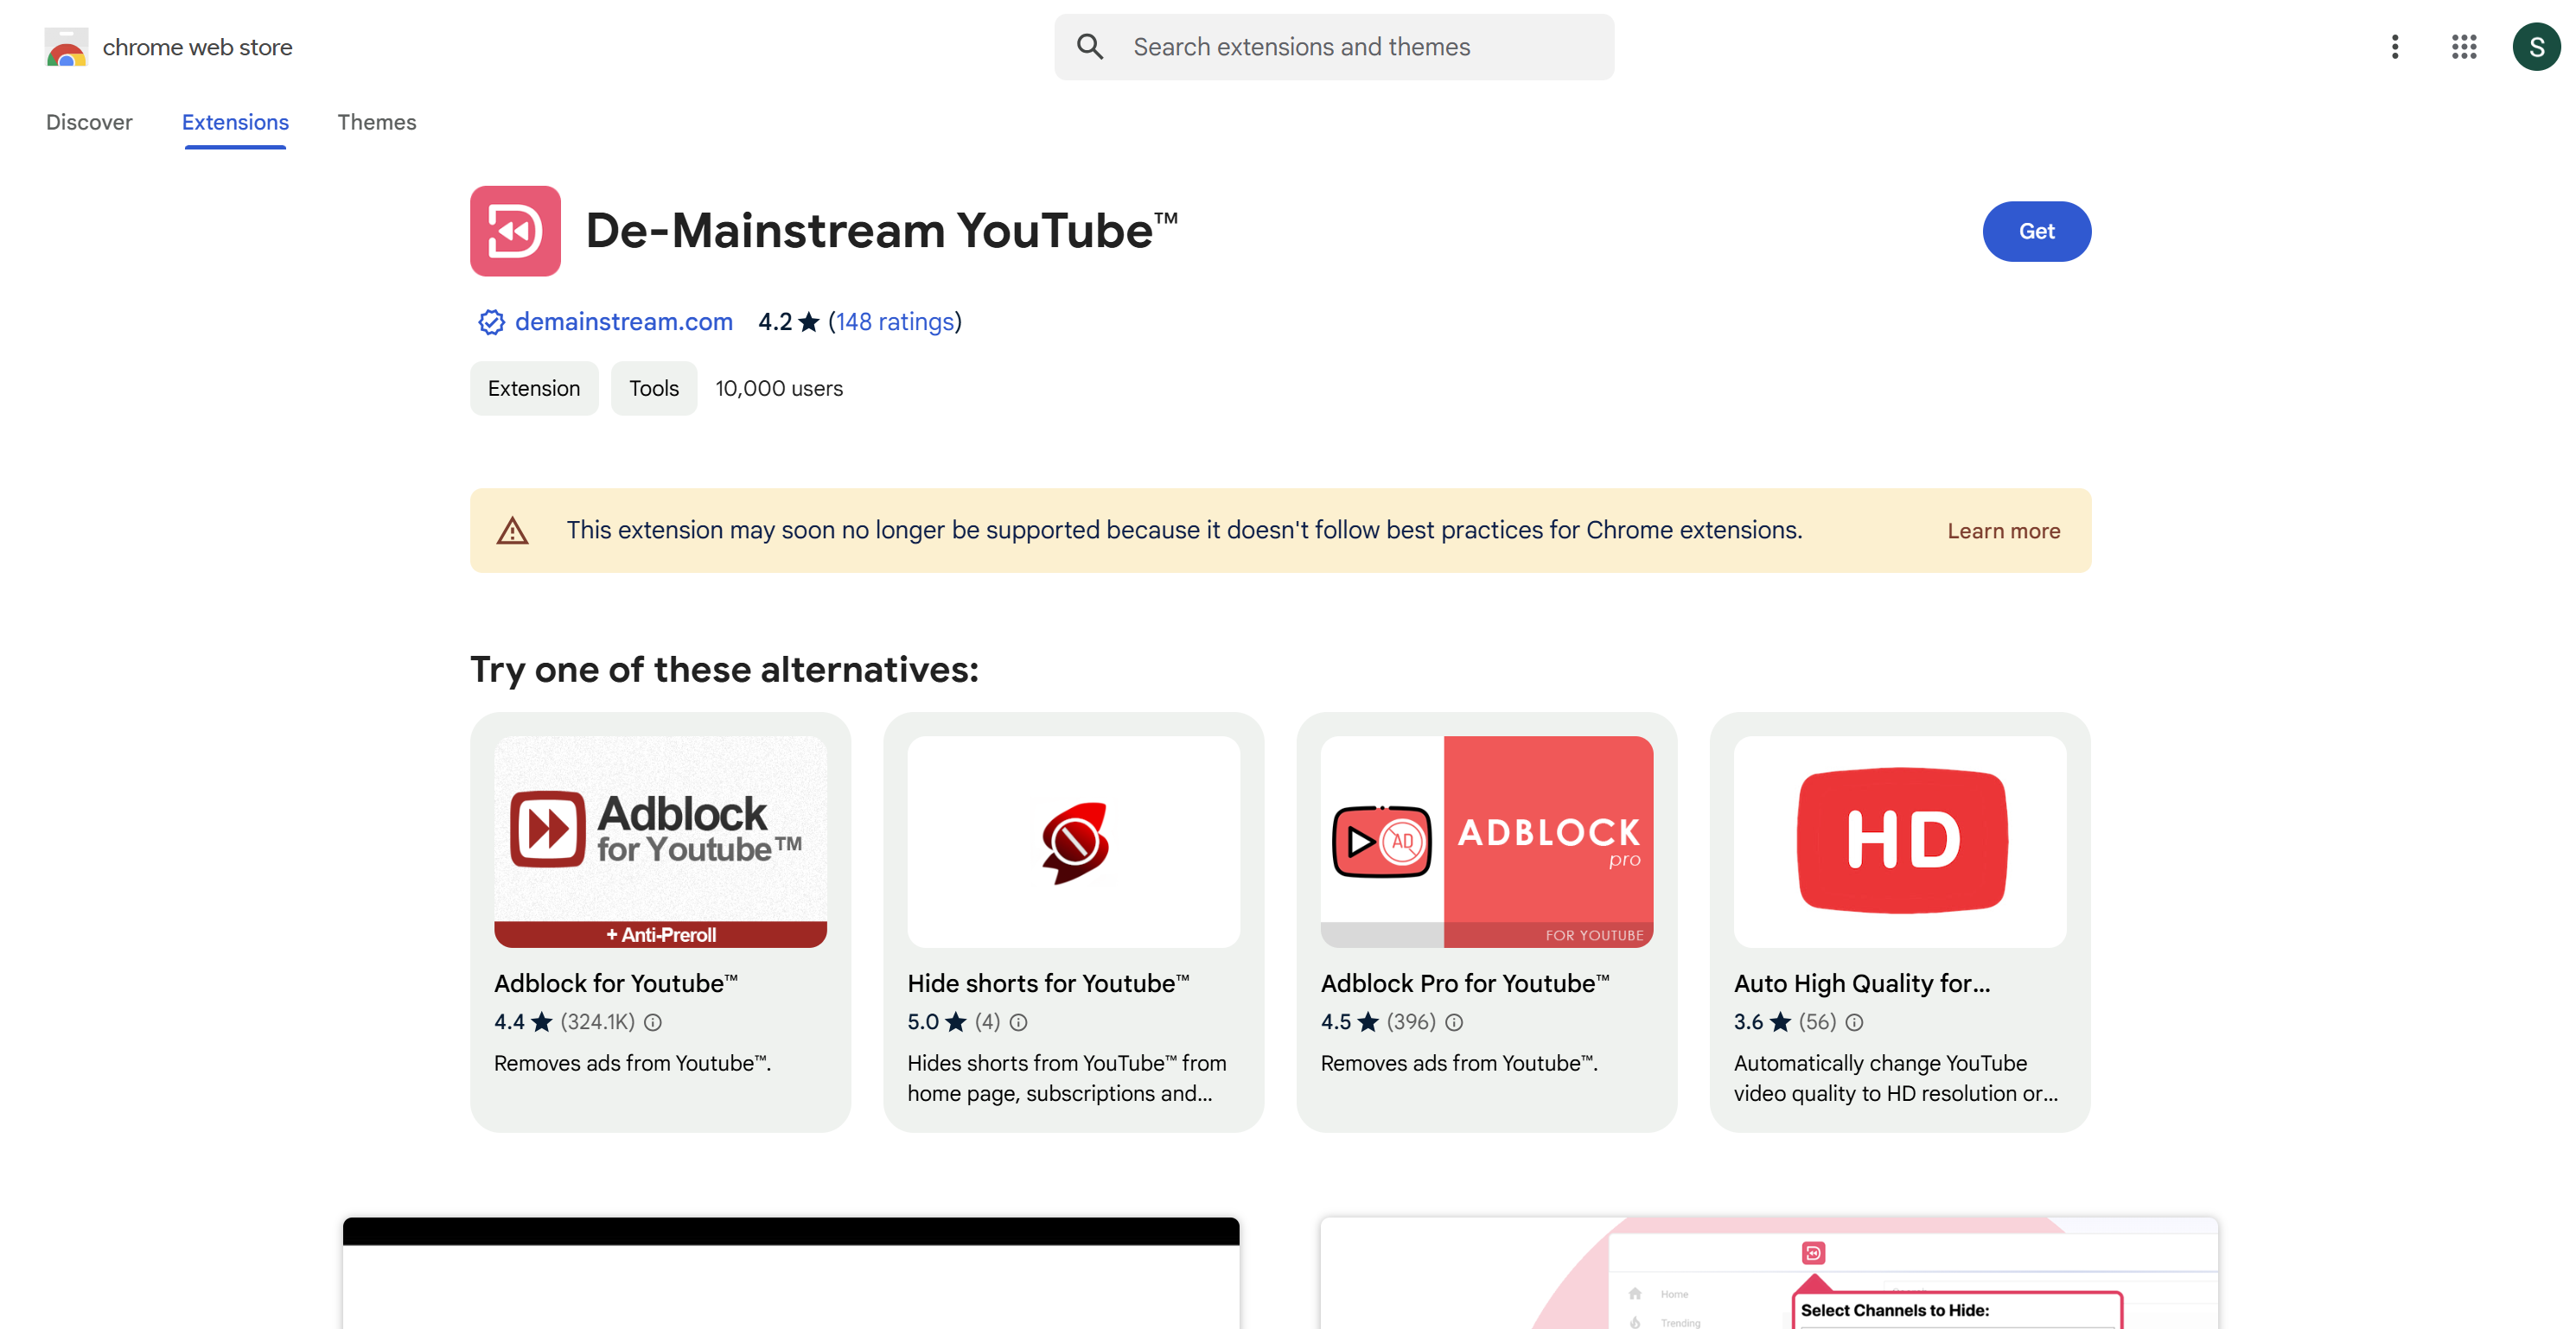Open Hide shorts for Youtube thumbnail image

1074,842
